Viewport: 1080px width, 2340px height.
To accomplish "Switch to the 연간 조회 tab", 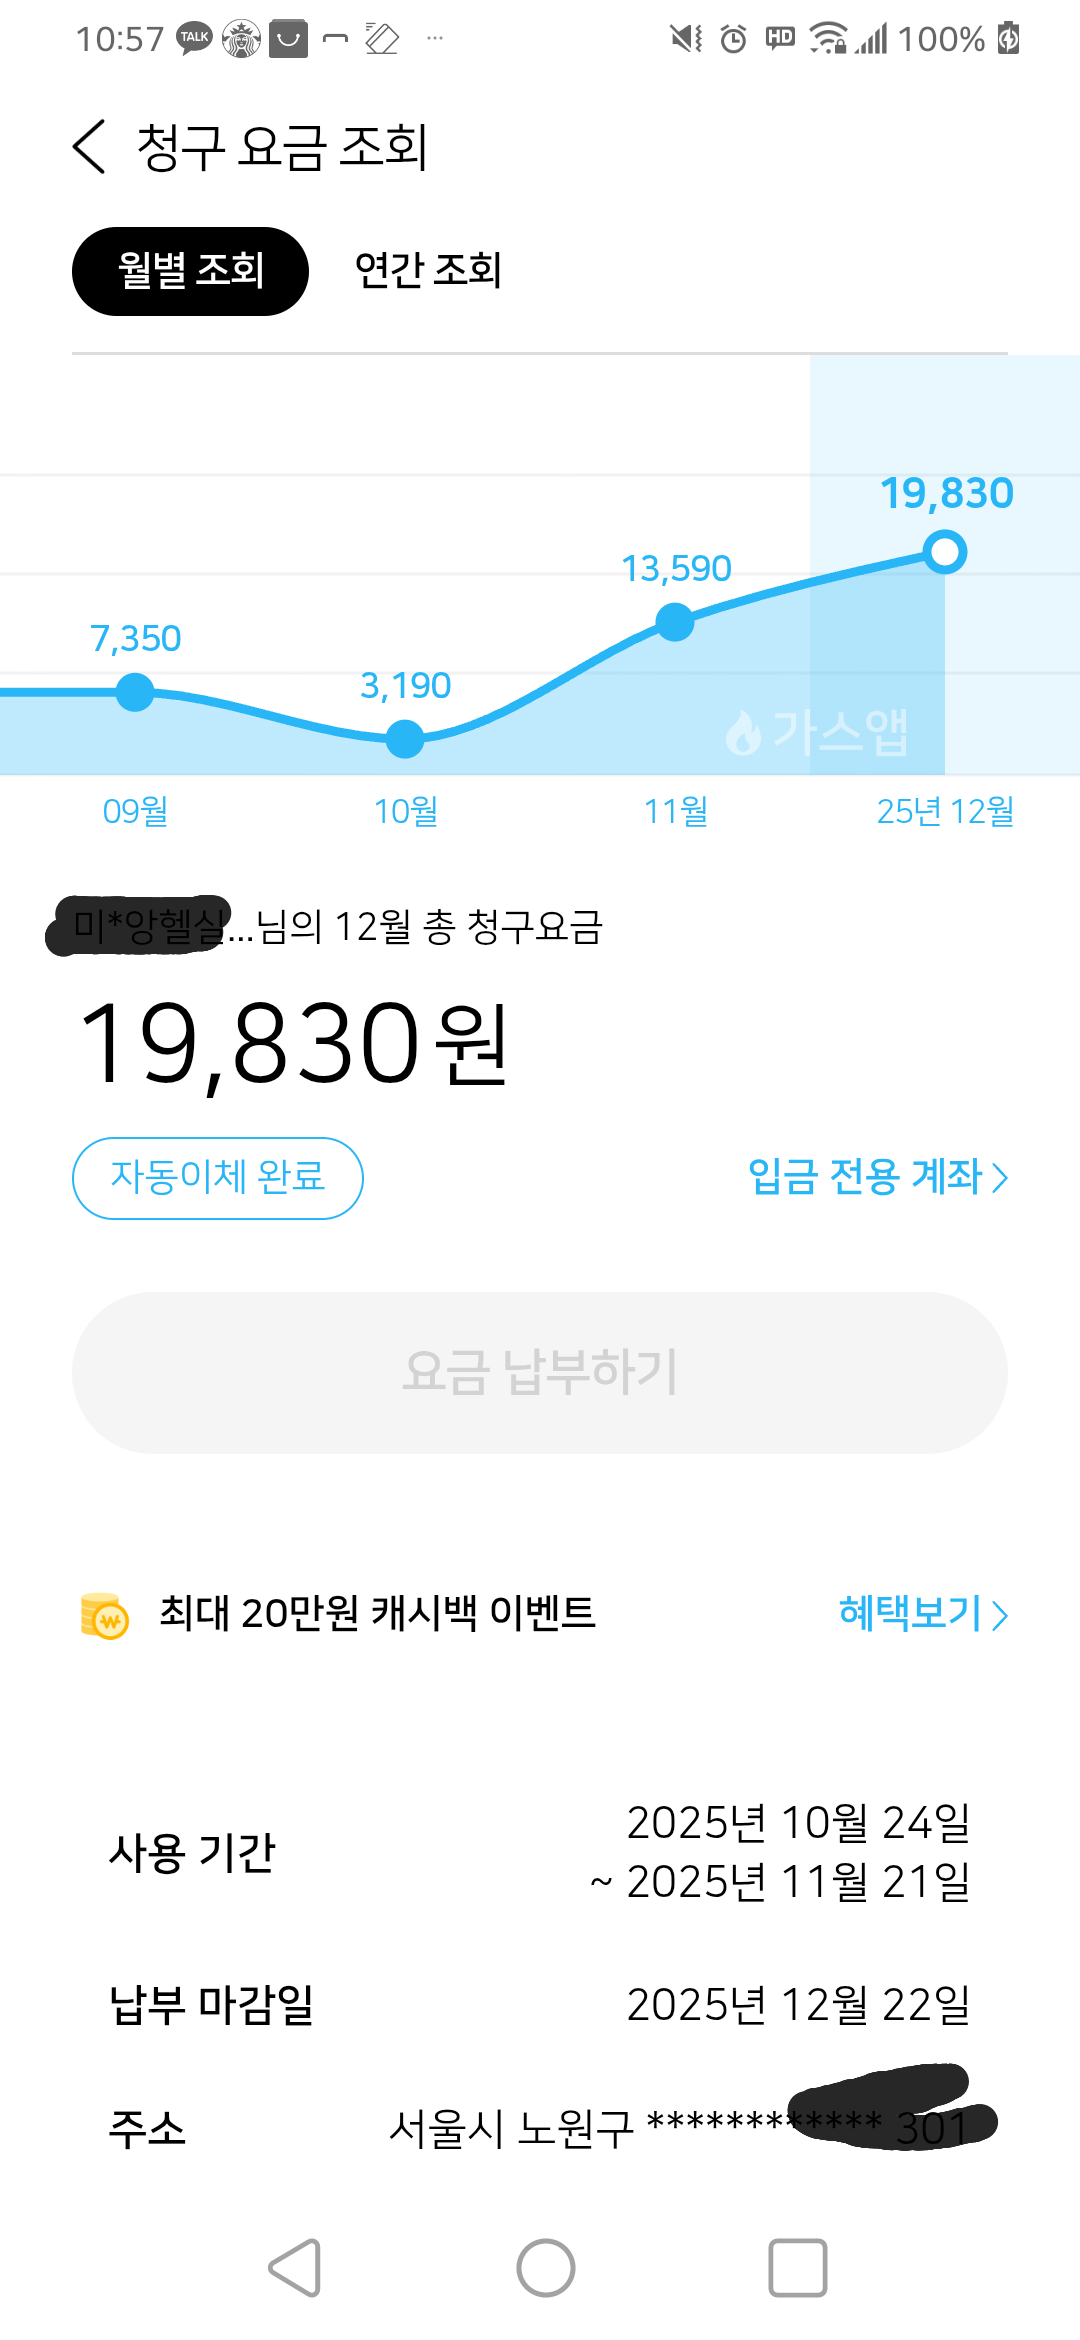I will (x=428, y=271).
